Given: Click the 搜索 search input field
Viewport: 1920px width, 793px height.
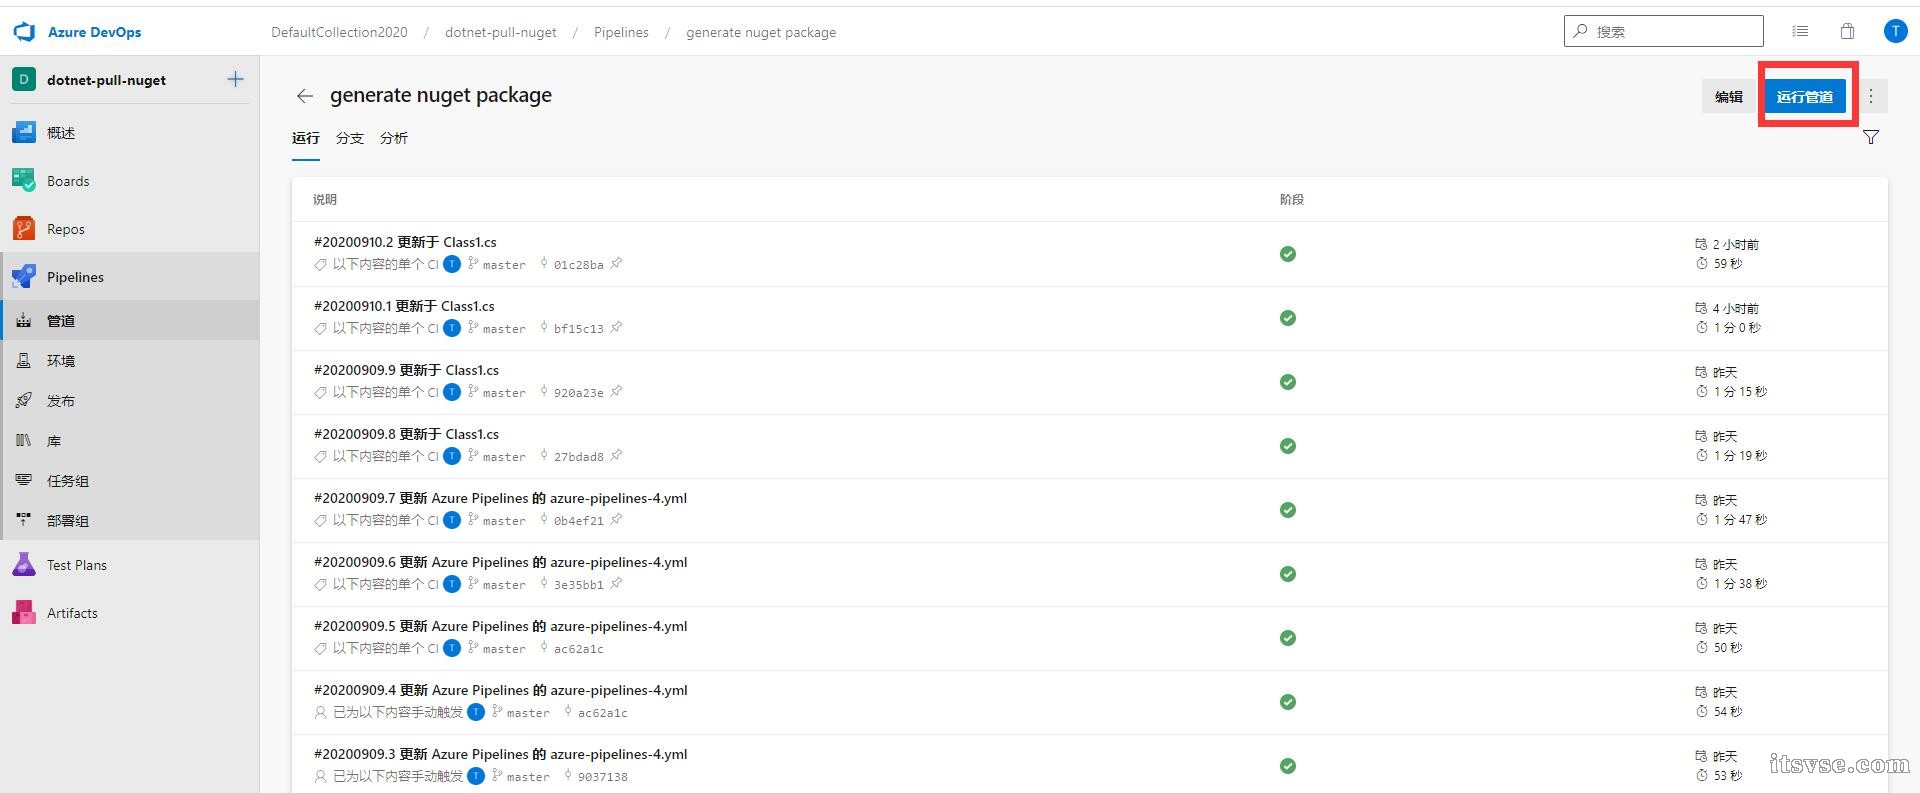Looking at the screenshot, I should (1664, 31).
